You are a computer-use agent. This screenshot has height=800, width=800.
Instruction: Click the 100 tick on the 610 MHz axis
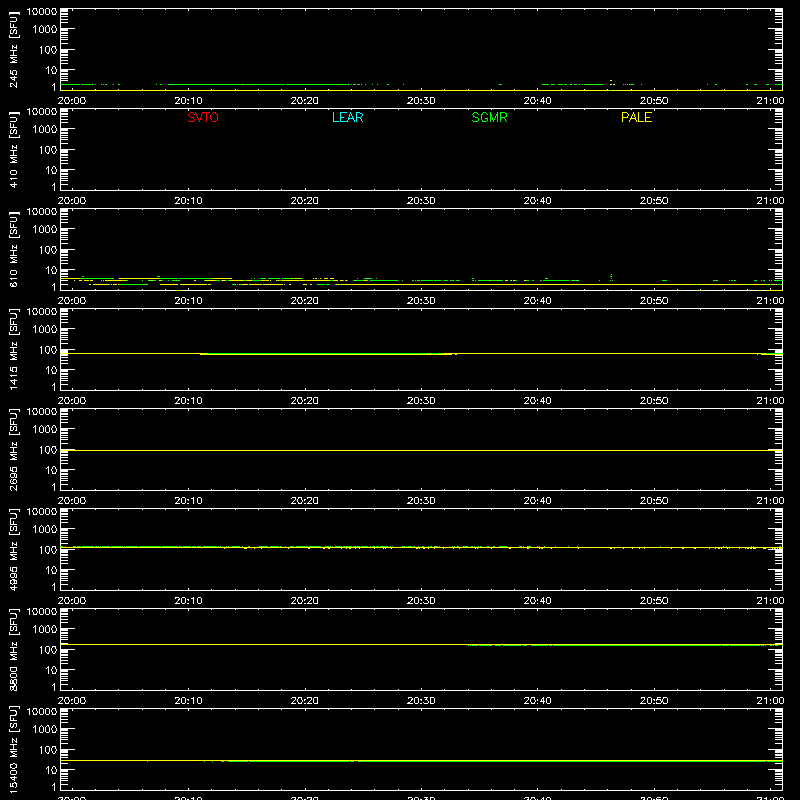pyautogui.click(x=48, y=250)
